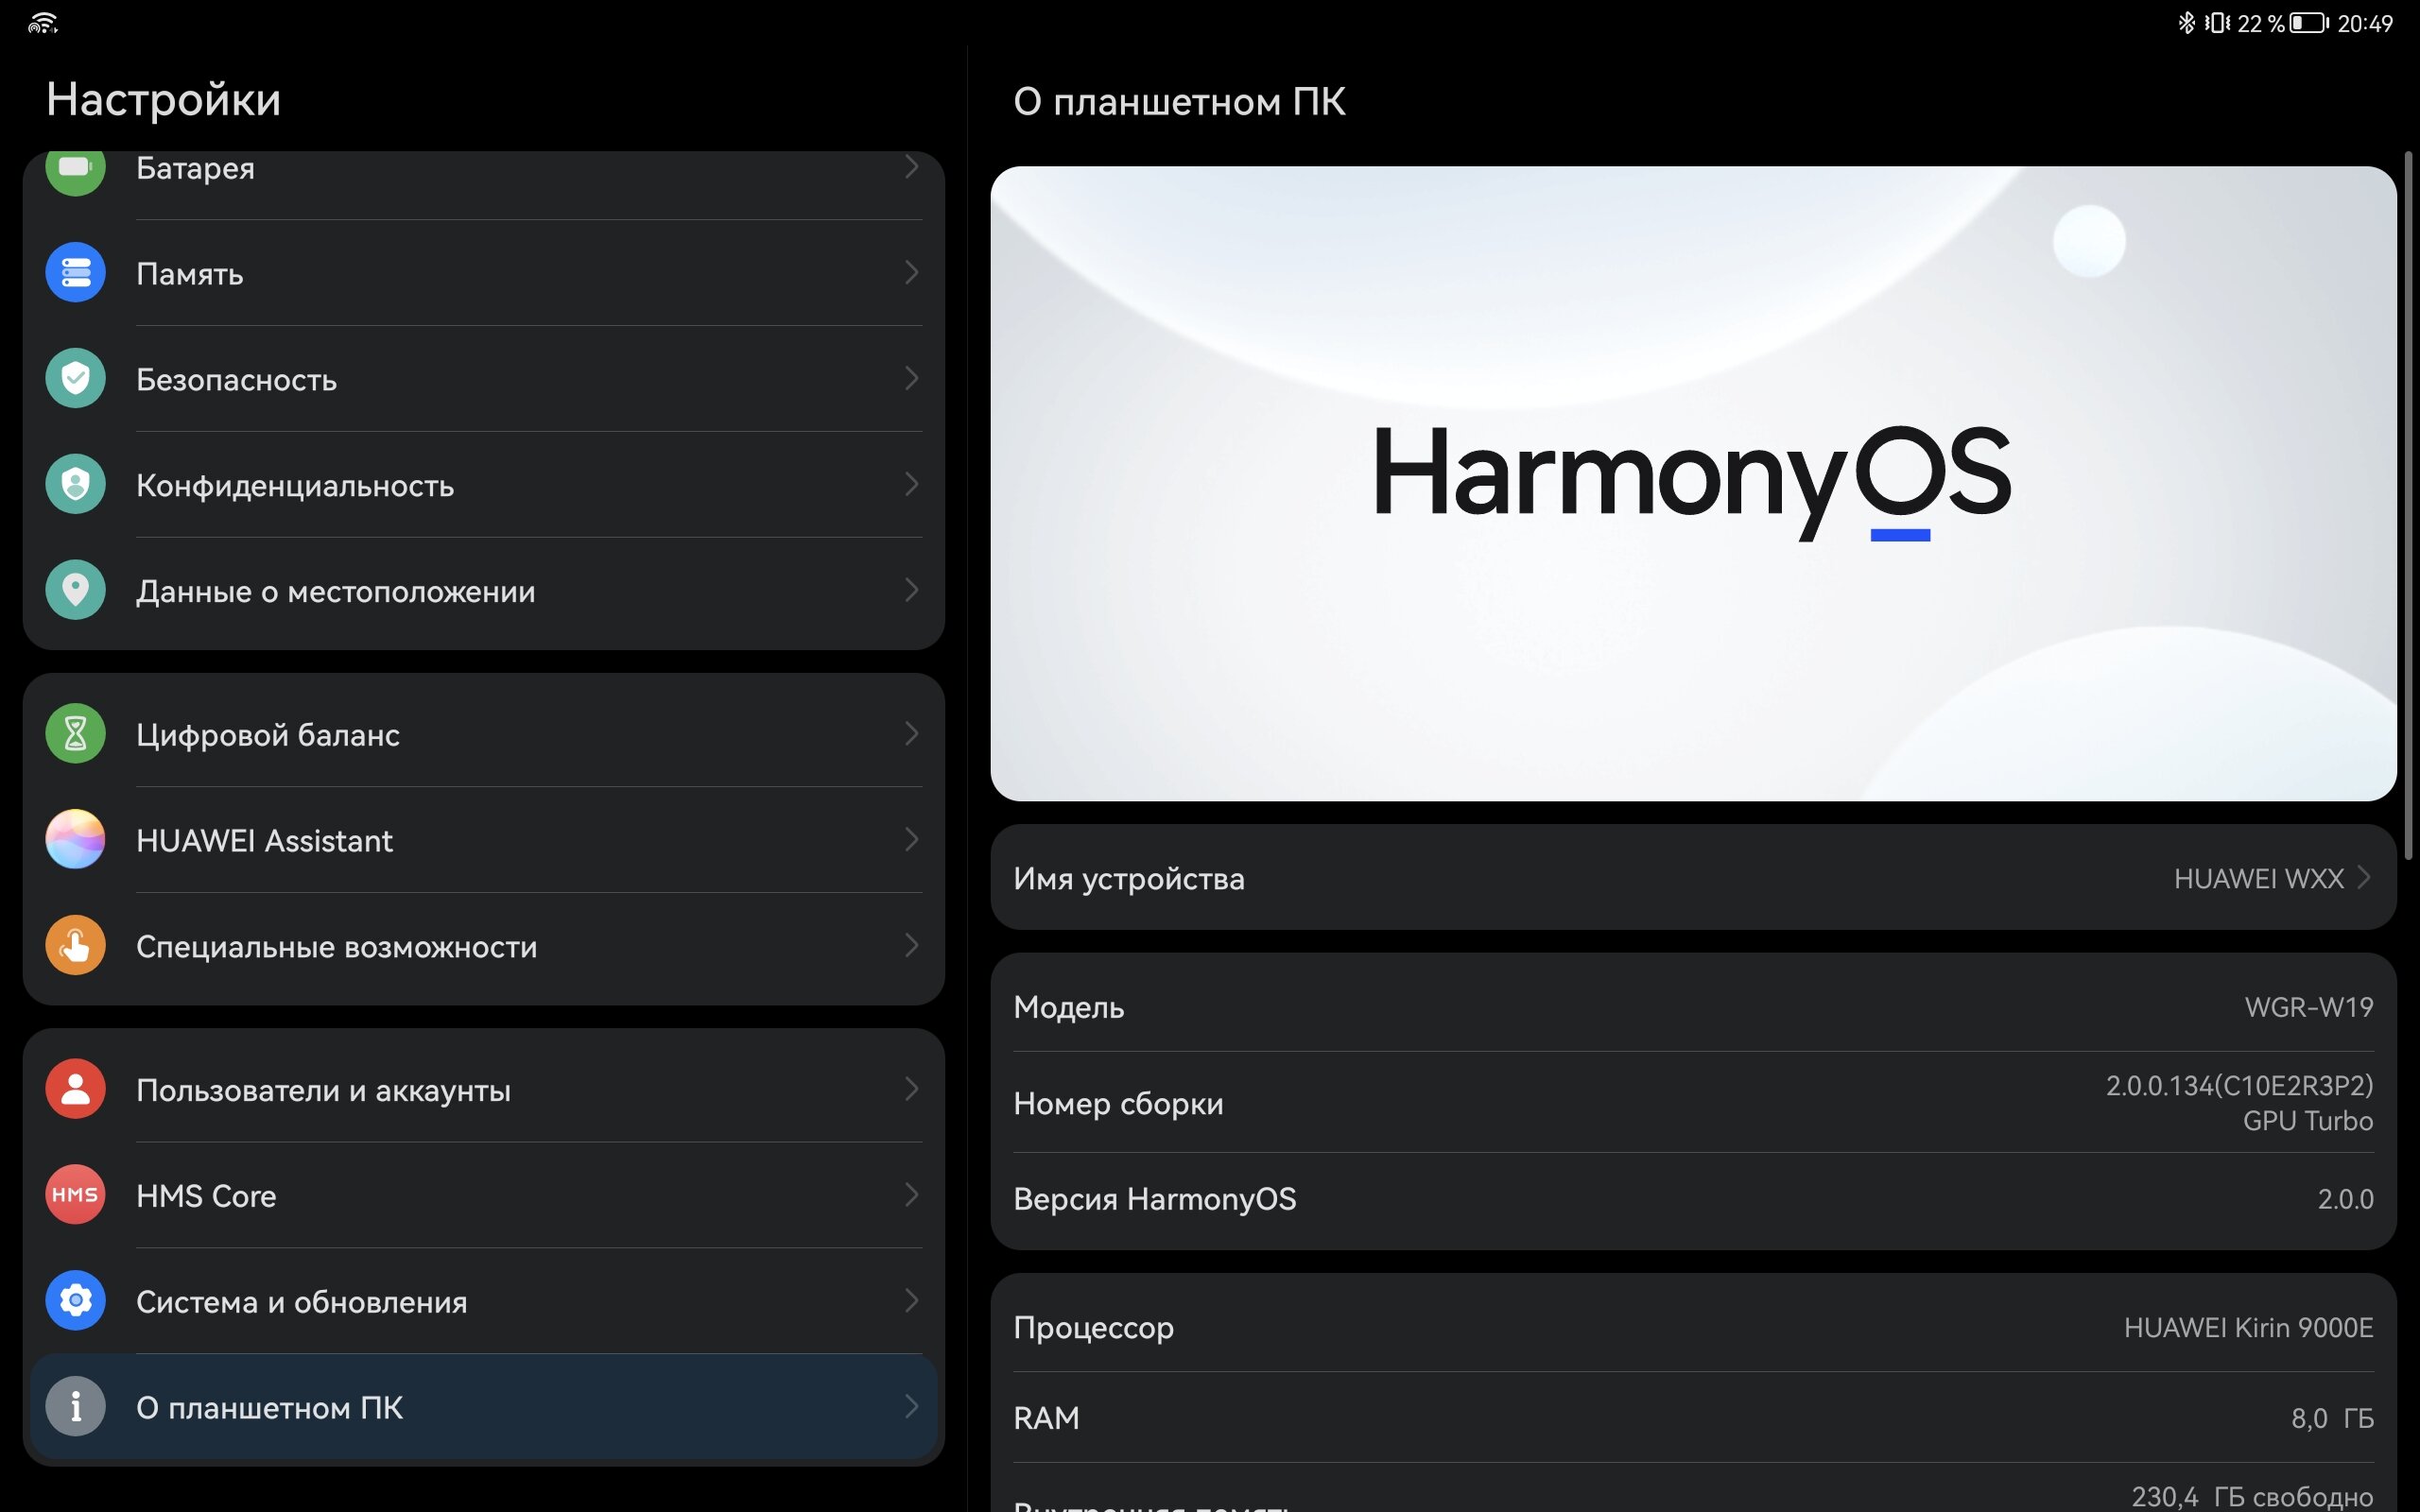Screen dimensions: 2420x1512
Task: Tap the HUAWEI Assistant colorful icon
Action: [75, 839]
